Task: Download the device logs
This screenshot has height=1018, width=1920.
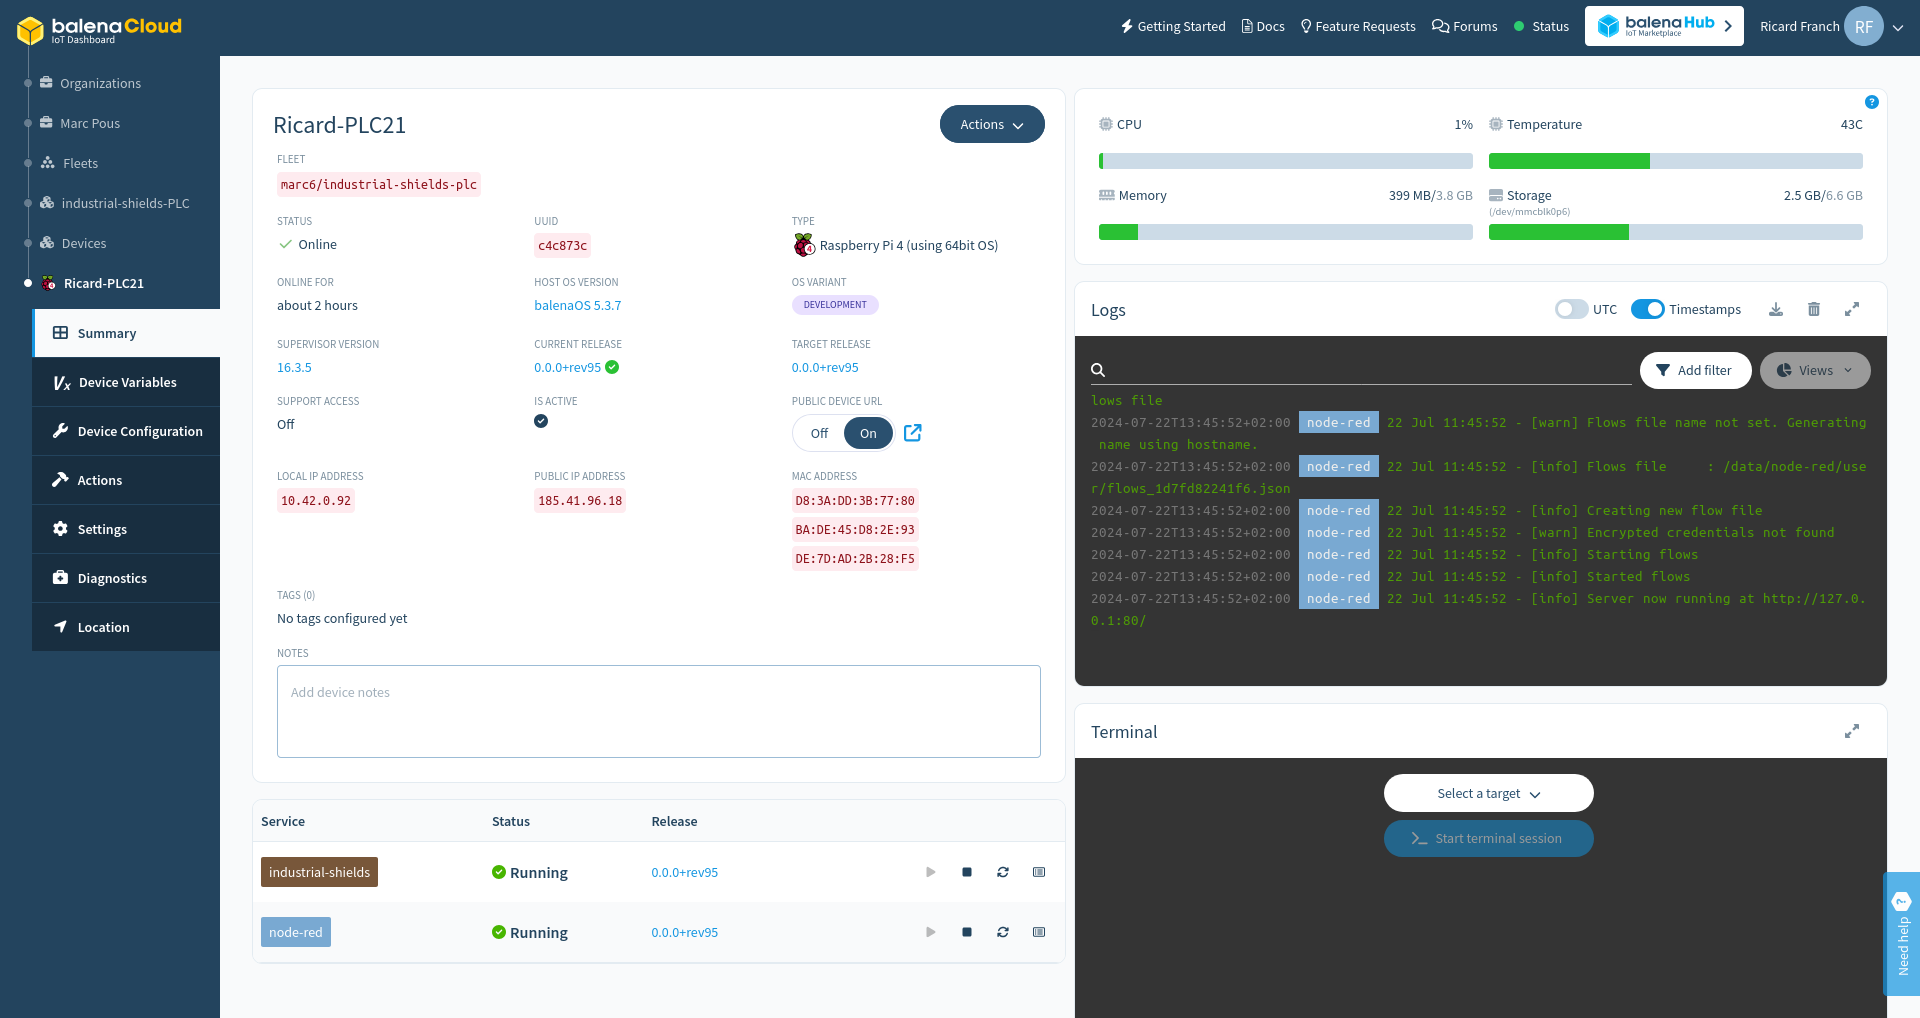Action: click(x=1776, y=309)
